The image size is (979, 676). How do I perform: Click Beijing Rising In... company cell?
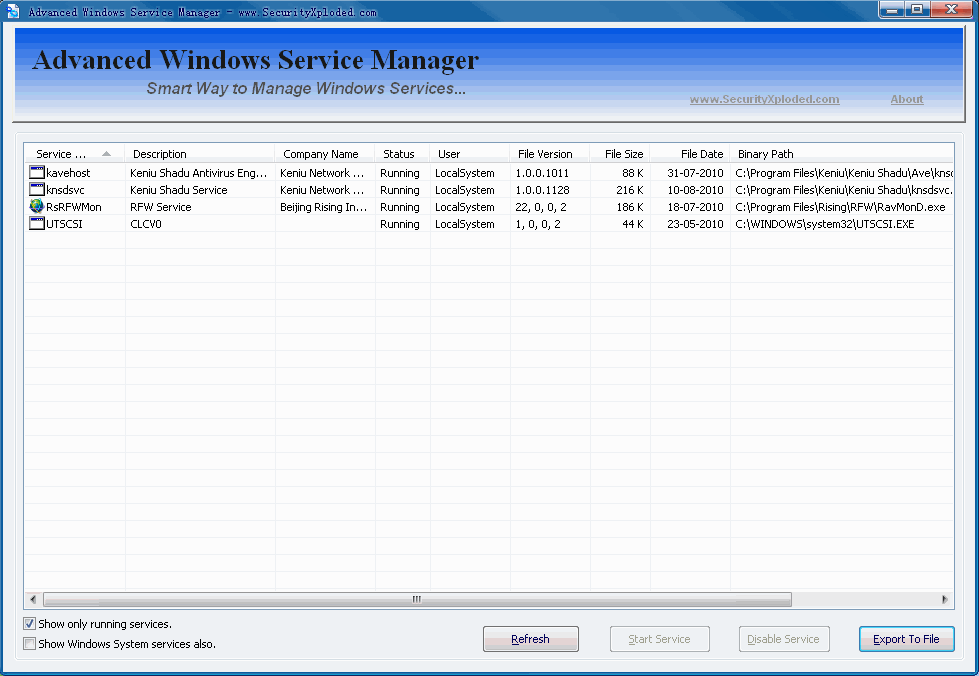click(x=323, y=207)
